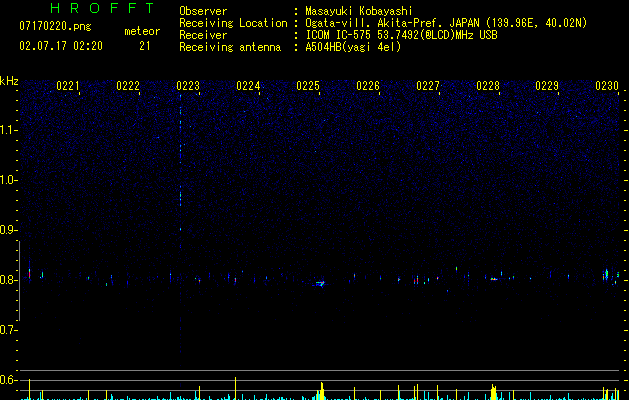
Task: Click Ogata-vill. Akita-Pref. JAPAN location text
Action: pos(446,23)
